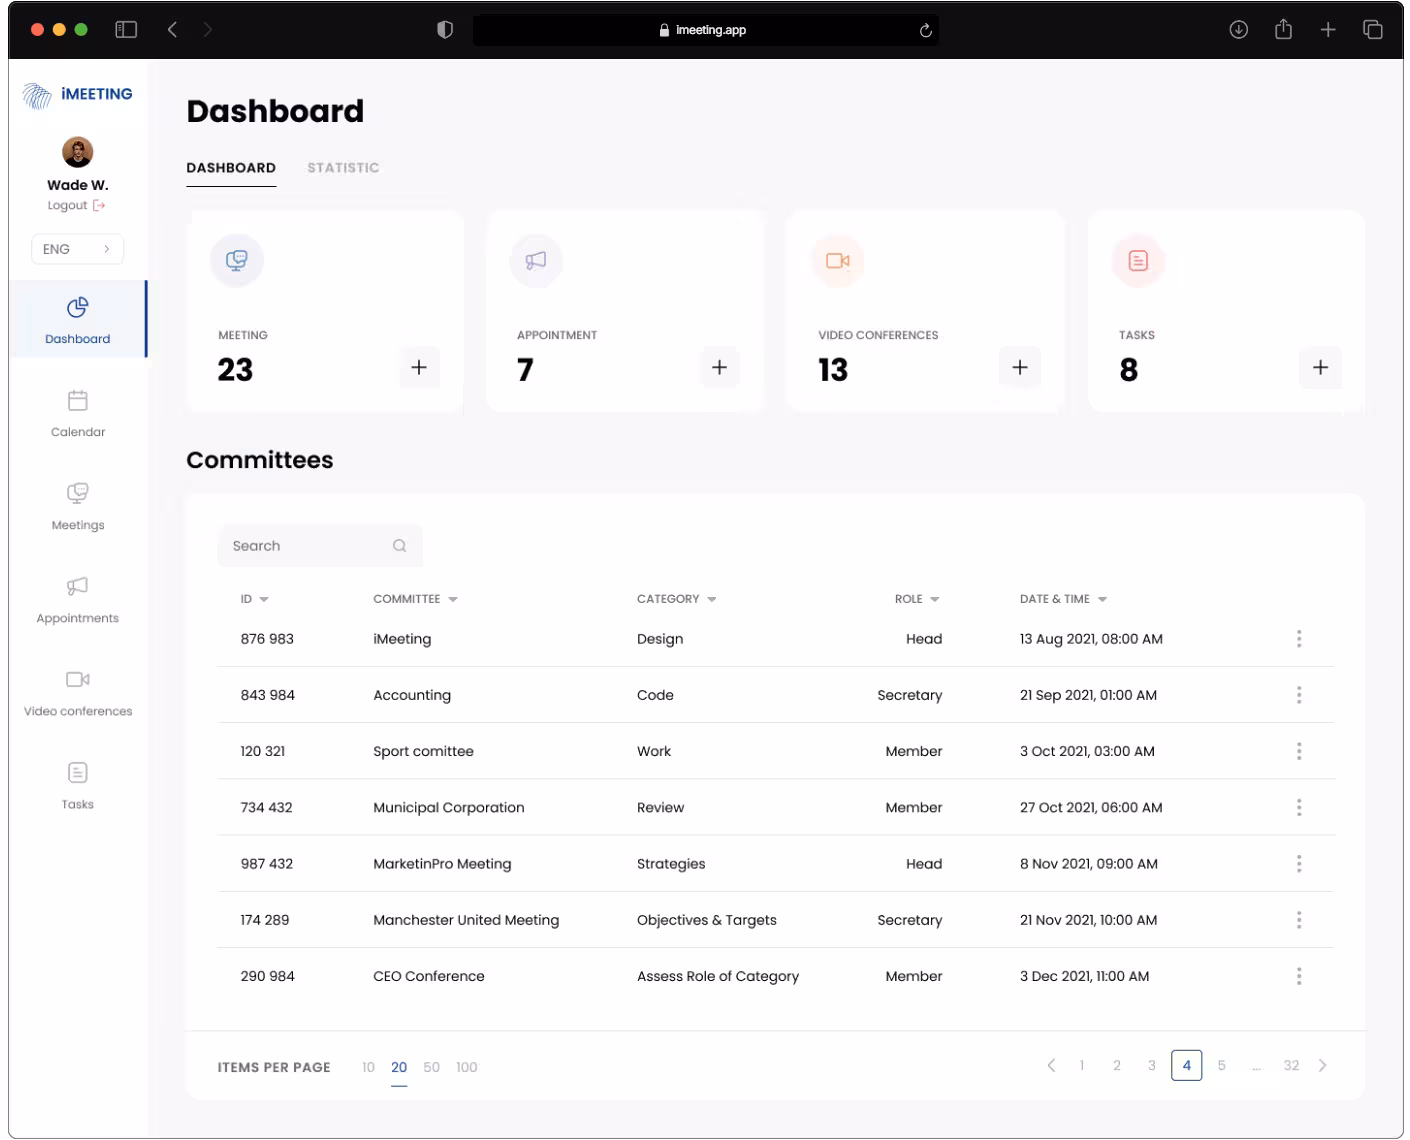Image resolution: width=1410 pixels, height=1140 pixels.
Task: Open options for MarketinPro Meeting row
Action: coord(1299,864)
